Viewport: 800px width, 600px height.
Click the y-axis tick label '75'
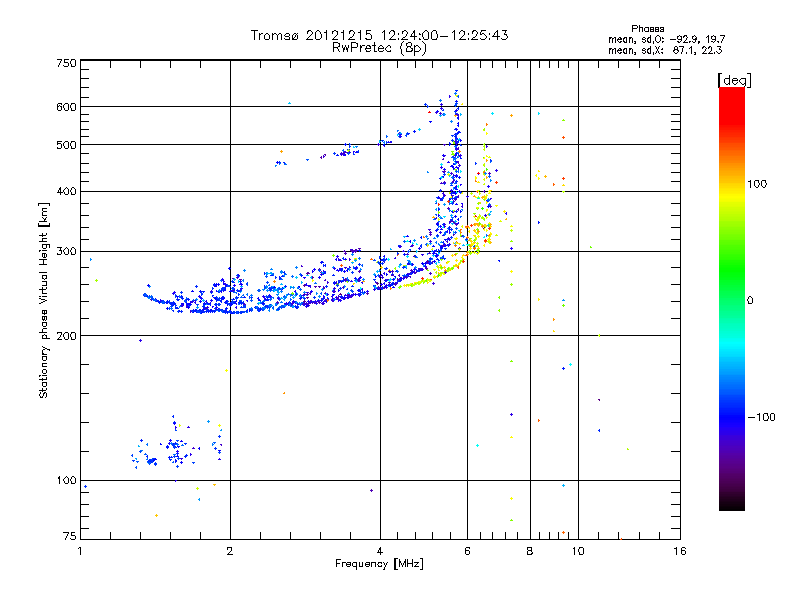(70, 536)
